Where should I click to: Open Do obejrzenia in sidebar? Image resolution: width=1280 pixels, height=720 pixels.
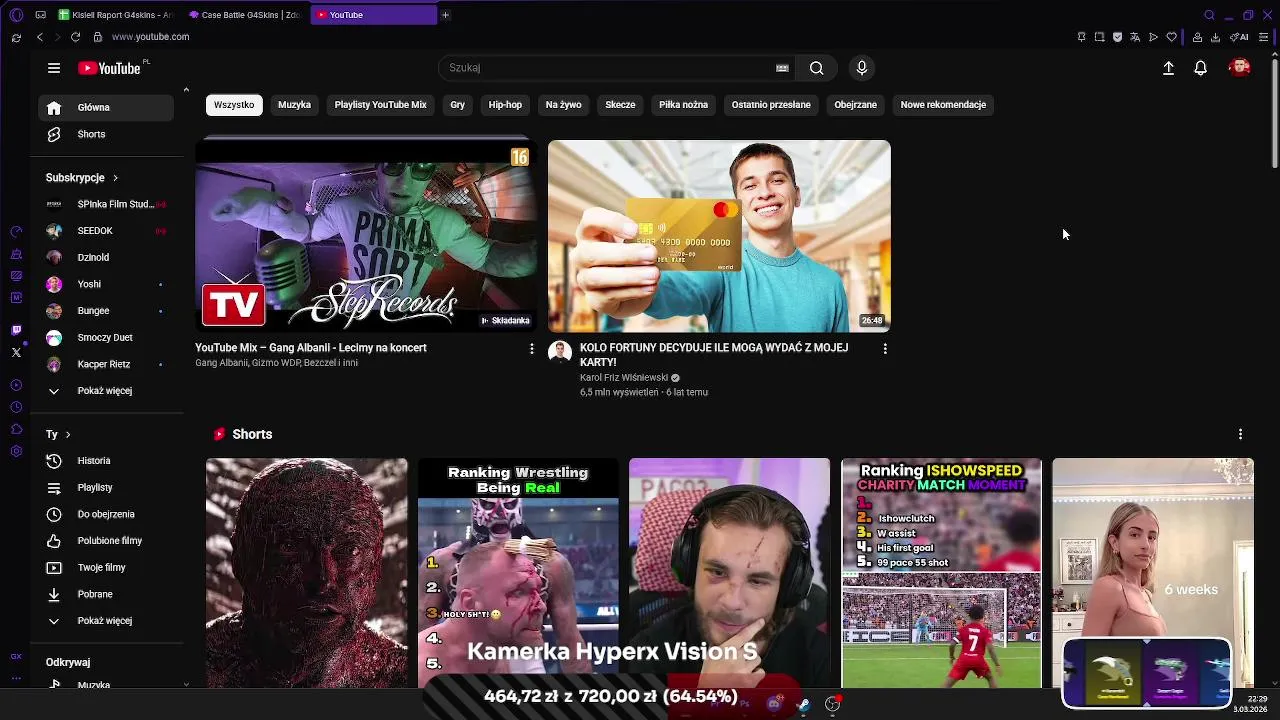pos(106,514)
